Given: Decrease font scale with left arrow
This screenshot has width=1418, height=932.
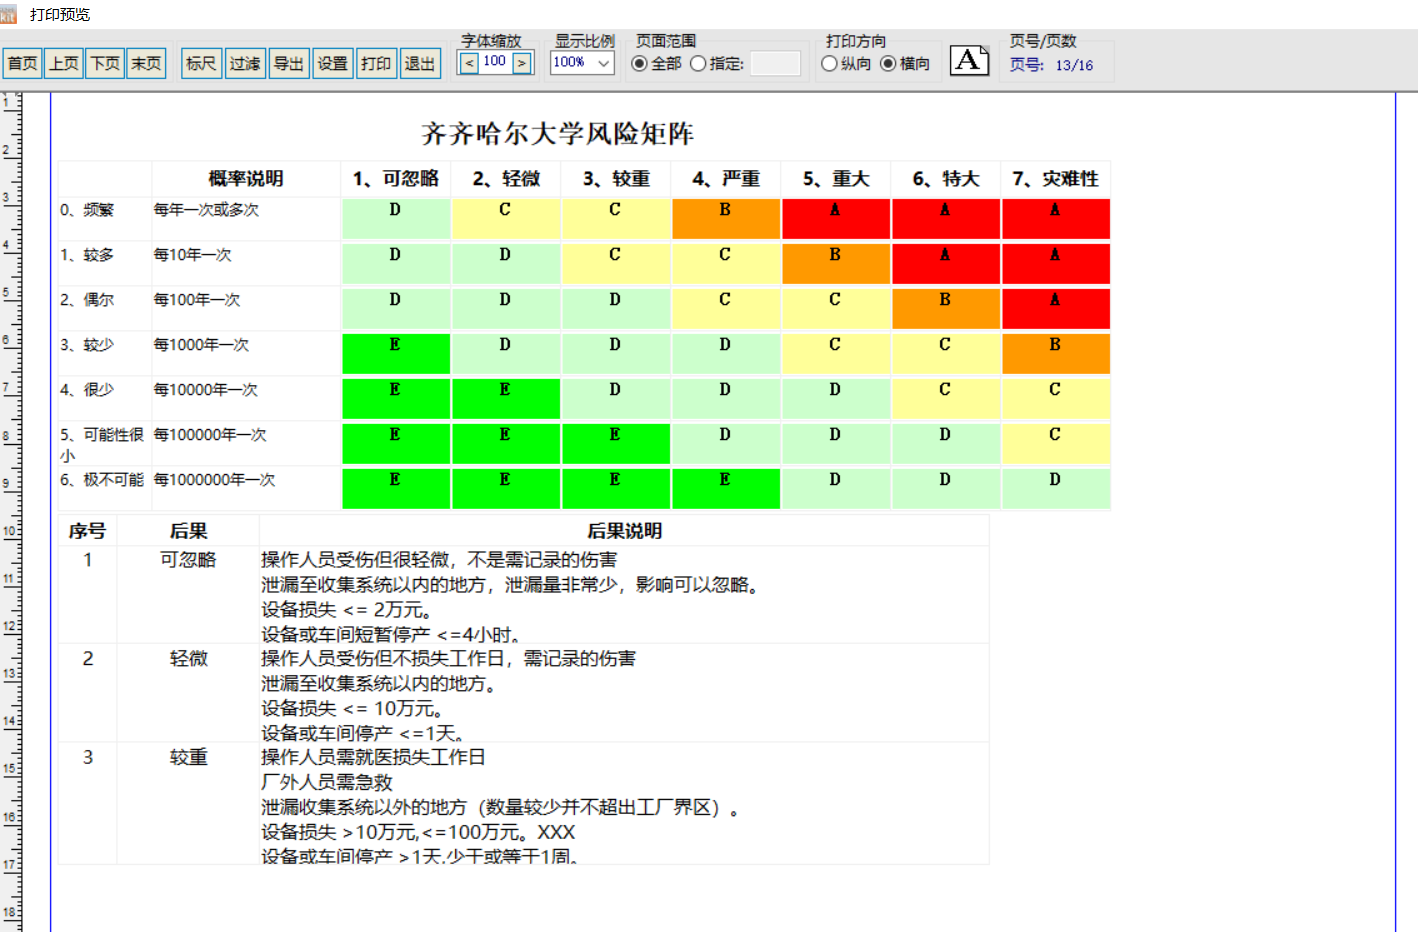Looking at the screenshot, I should (469, 63).
